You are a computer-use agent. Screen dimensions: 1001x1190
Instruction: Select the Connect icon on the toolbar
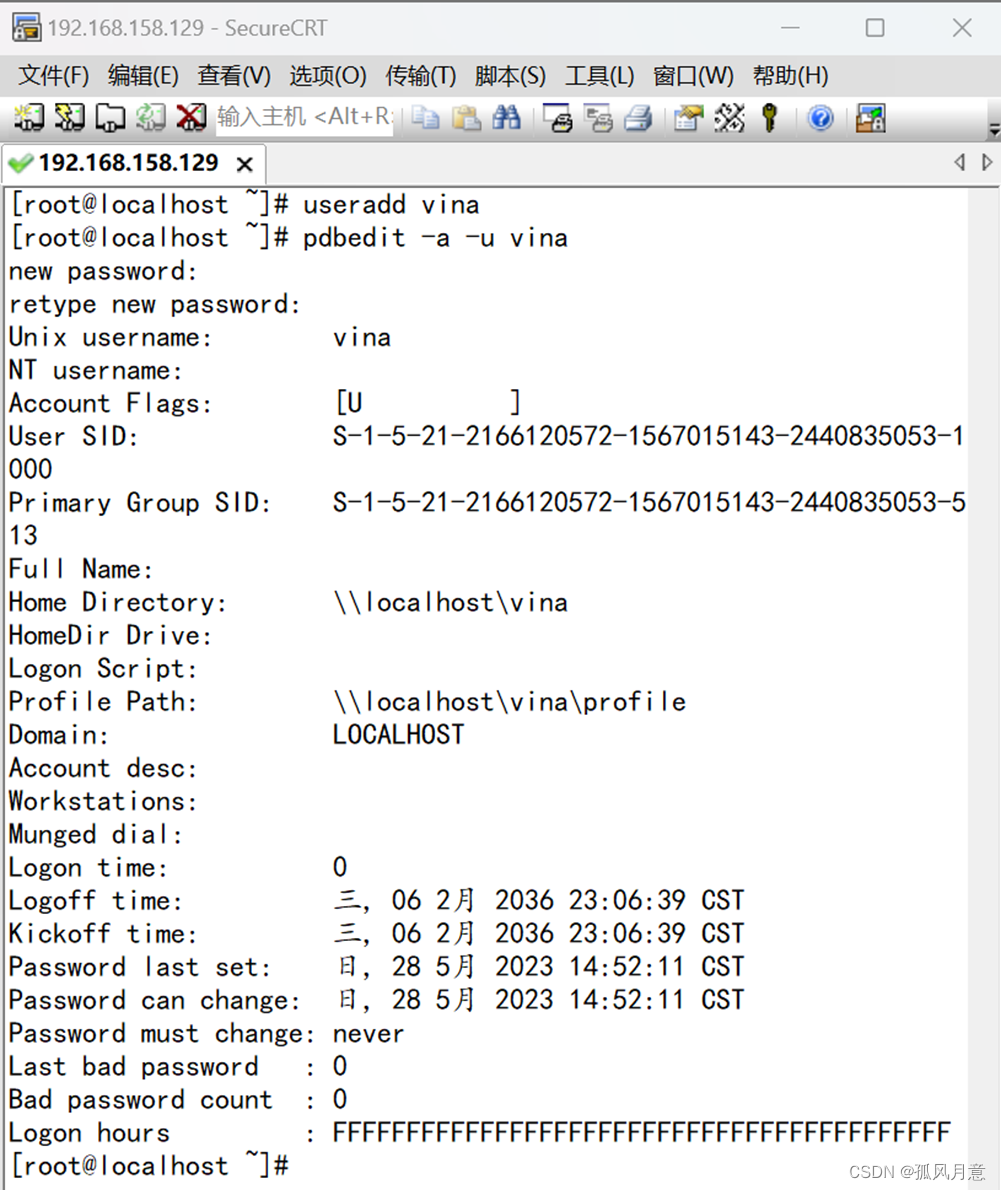pyautogui.click(x=27, y=118)
